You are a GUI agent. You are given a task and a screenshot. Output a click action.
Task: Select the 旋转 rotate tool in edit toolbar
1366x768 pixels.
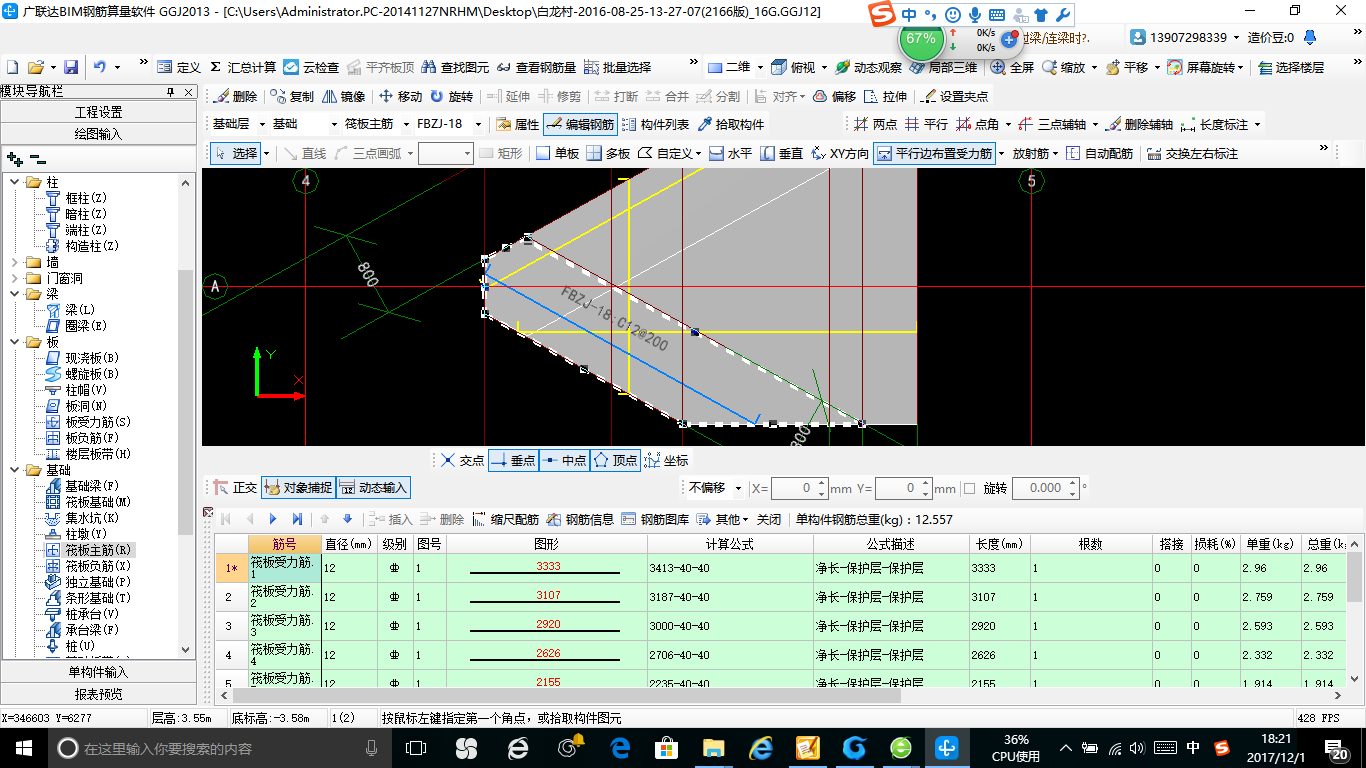point(451,96)
